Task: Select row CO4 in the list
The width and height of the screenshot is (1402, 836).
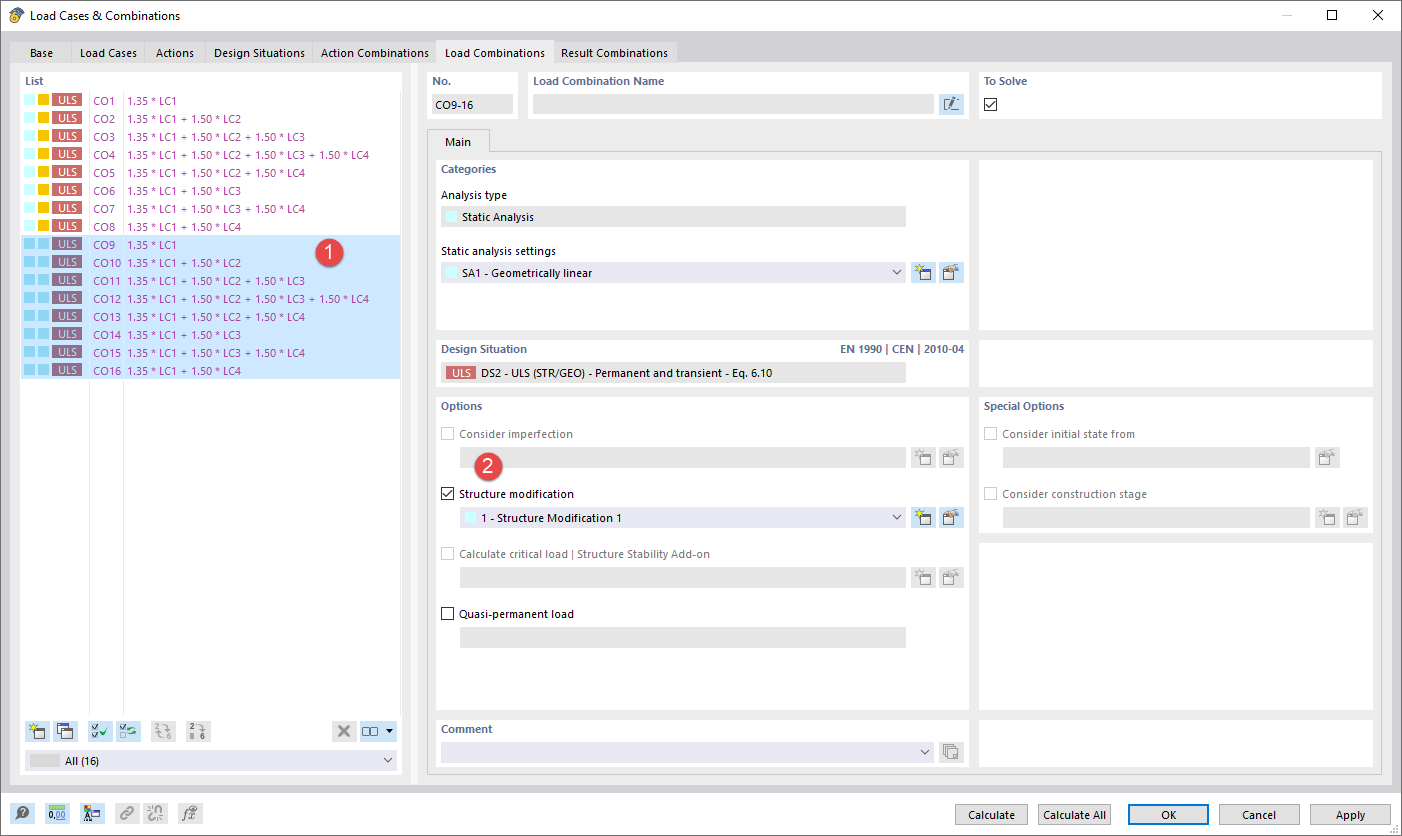Action: point(210,155)
